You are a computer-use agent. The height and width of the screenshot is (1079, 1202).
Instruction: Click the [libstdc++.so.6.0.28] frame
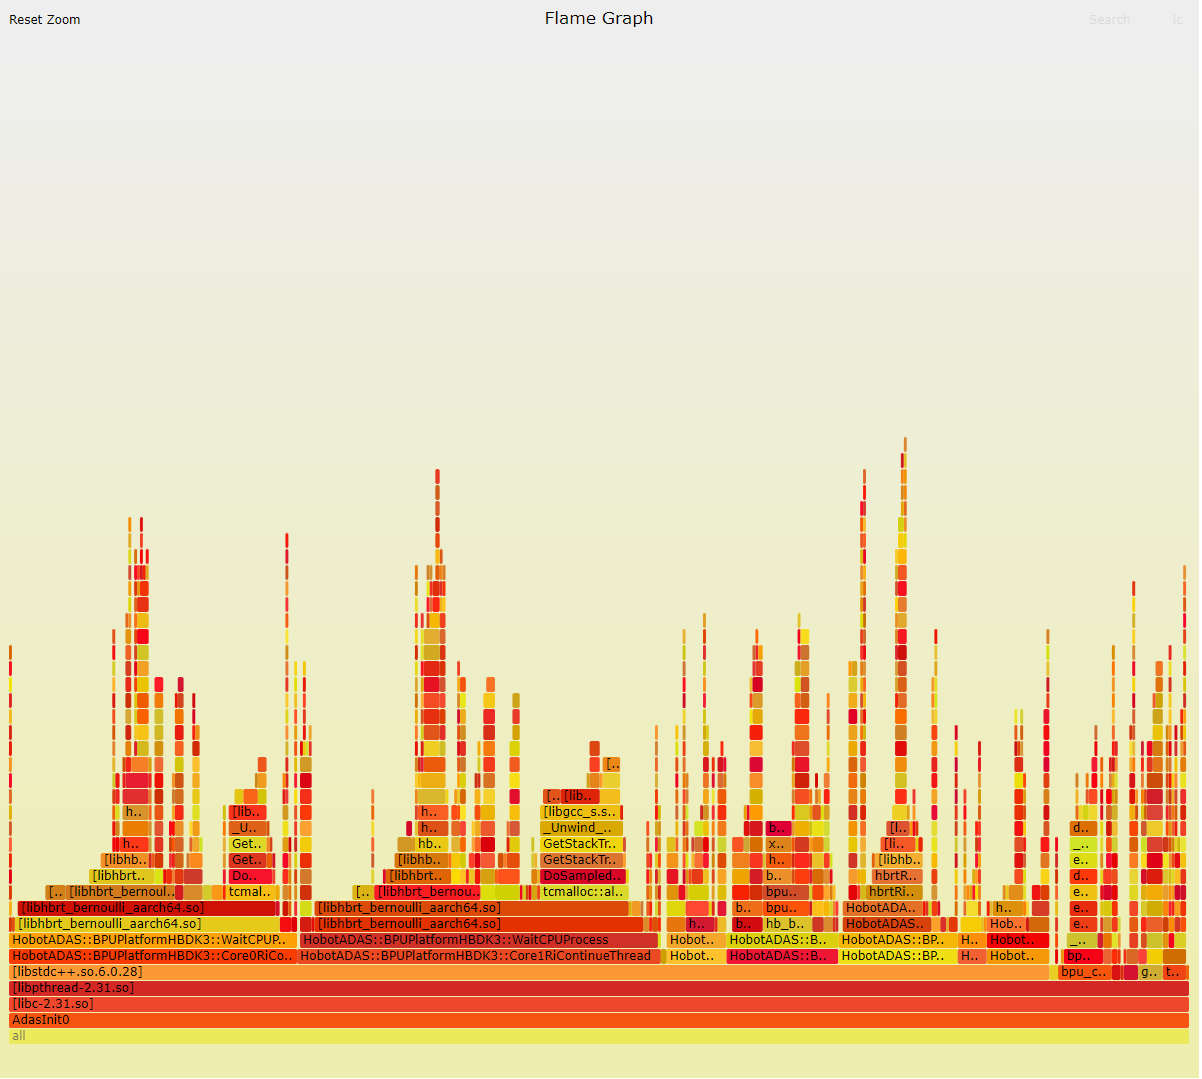[x=528, y=972]
